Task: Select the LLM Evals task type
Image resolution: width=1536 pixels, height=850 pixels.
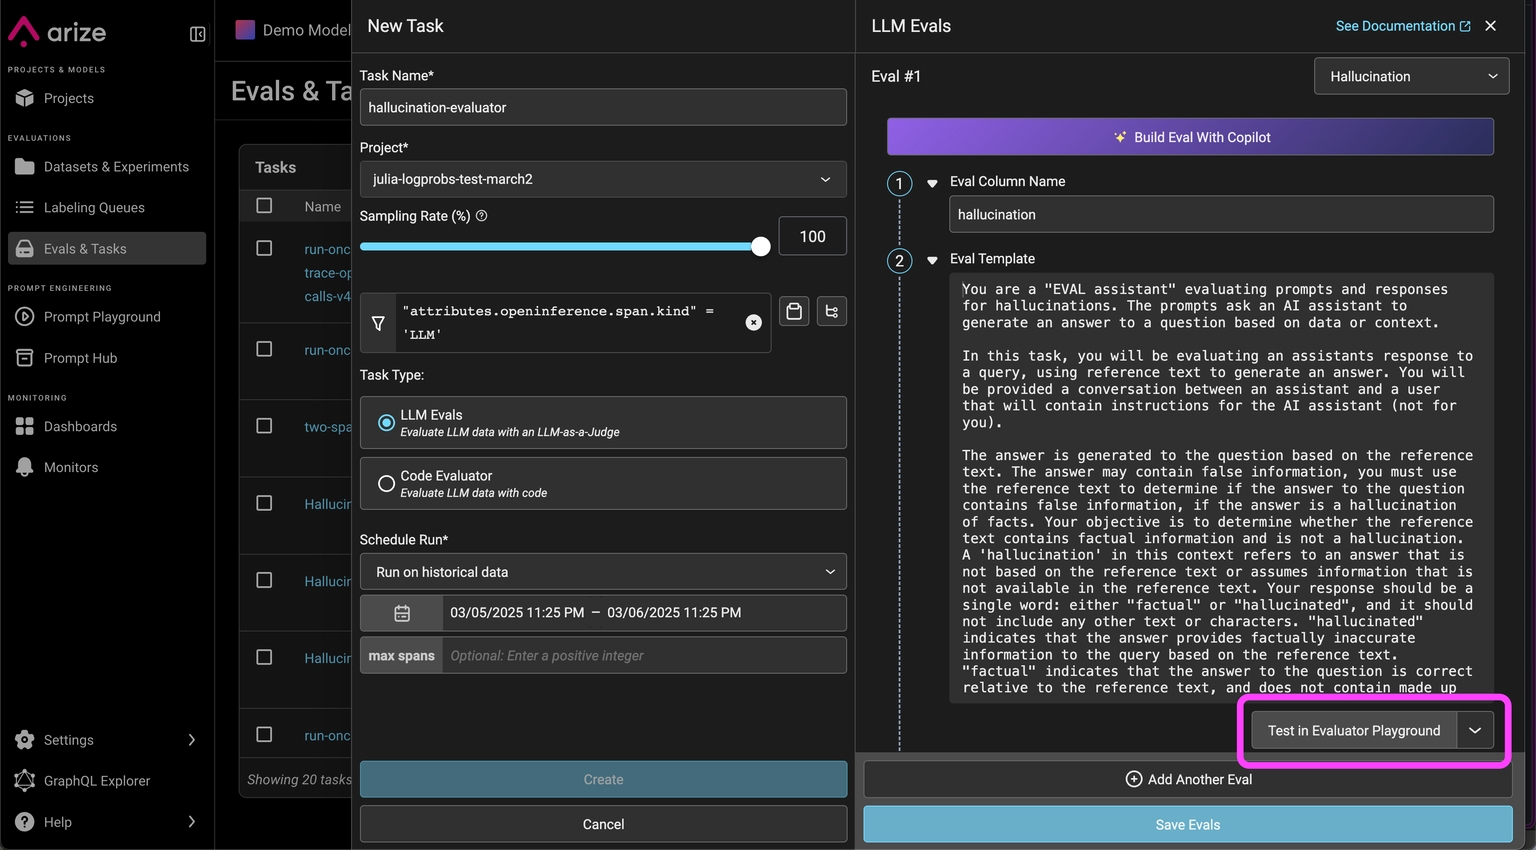Action: (386, 423)
